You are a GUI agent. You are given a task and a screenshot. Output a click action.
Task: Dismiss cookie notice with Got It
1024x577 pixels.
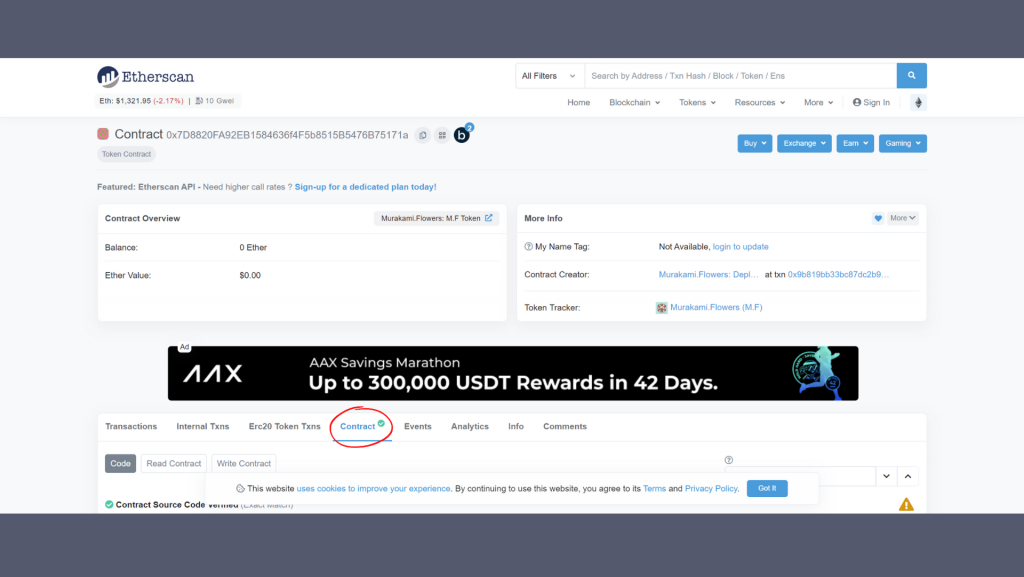767,488
